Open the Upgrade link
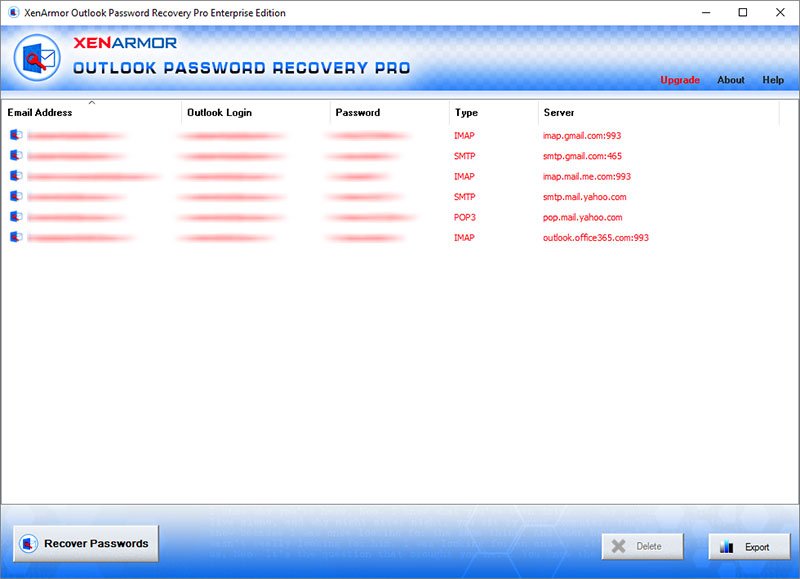This screenshot has height=579, width=800. tap(680, 80)
